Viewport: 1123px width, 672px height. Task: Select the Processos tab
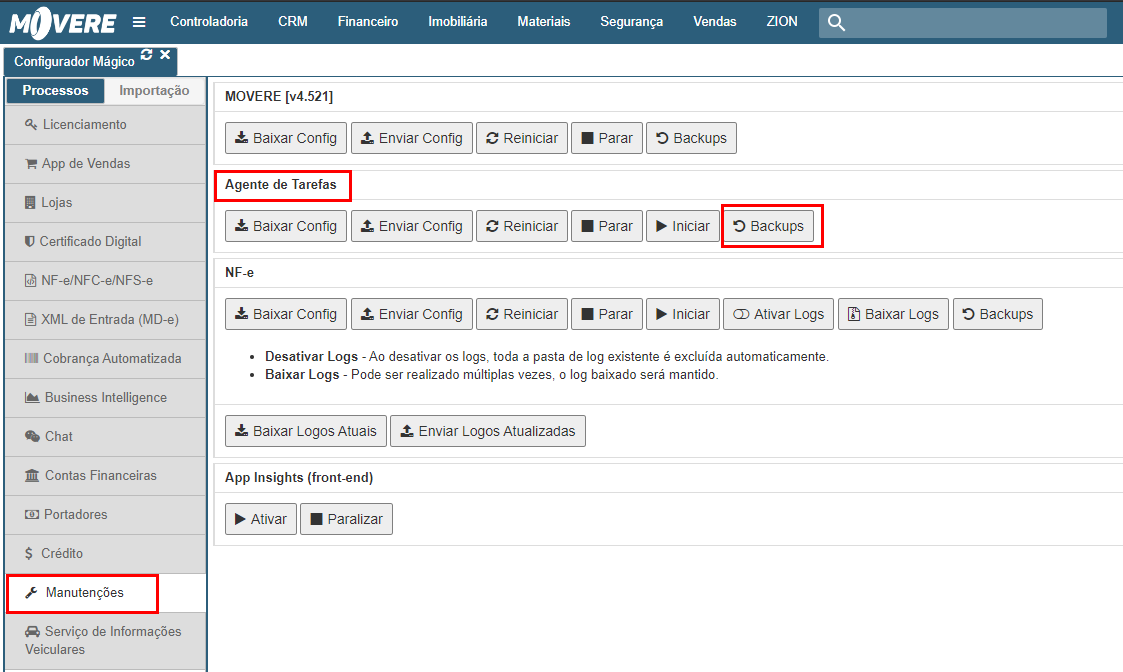(55, 90)
